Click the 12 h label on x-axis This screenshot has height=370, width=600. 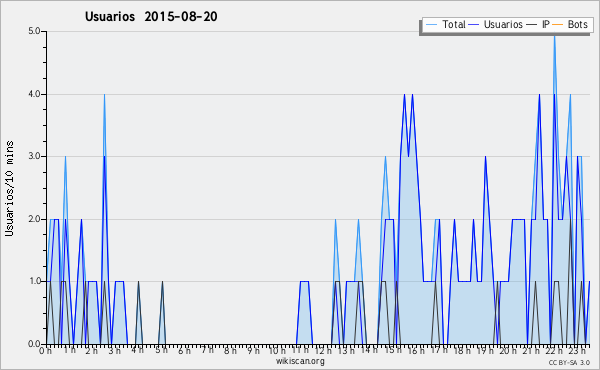[323, 351]
